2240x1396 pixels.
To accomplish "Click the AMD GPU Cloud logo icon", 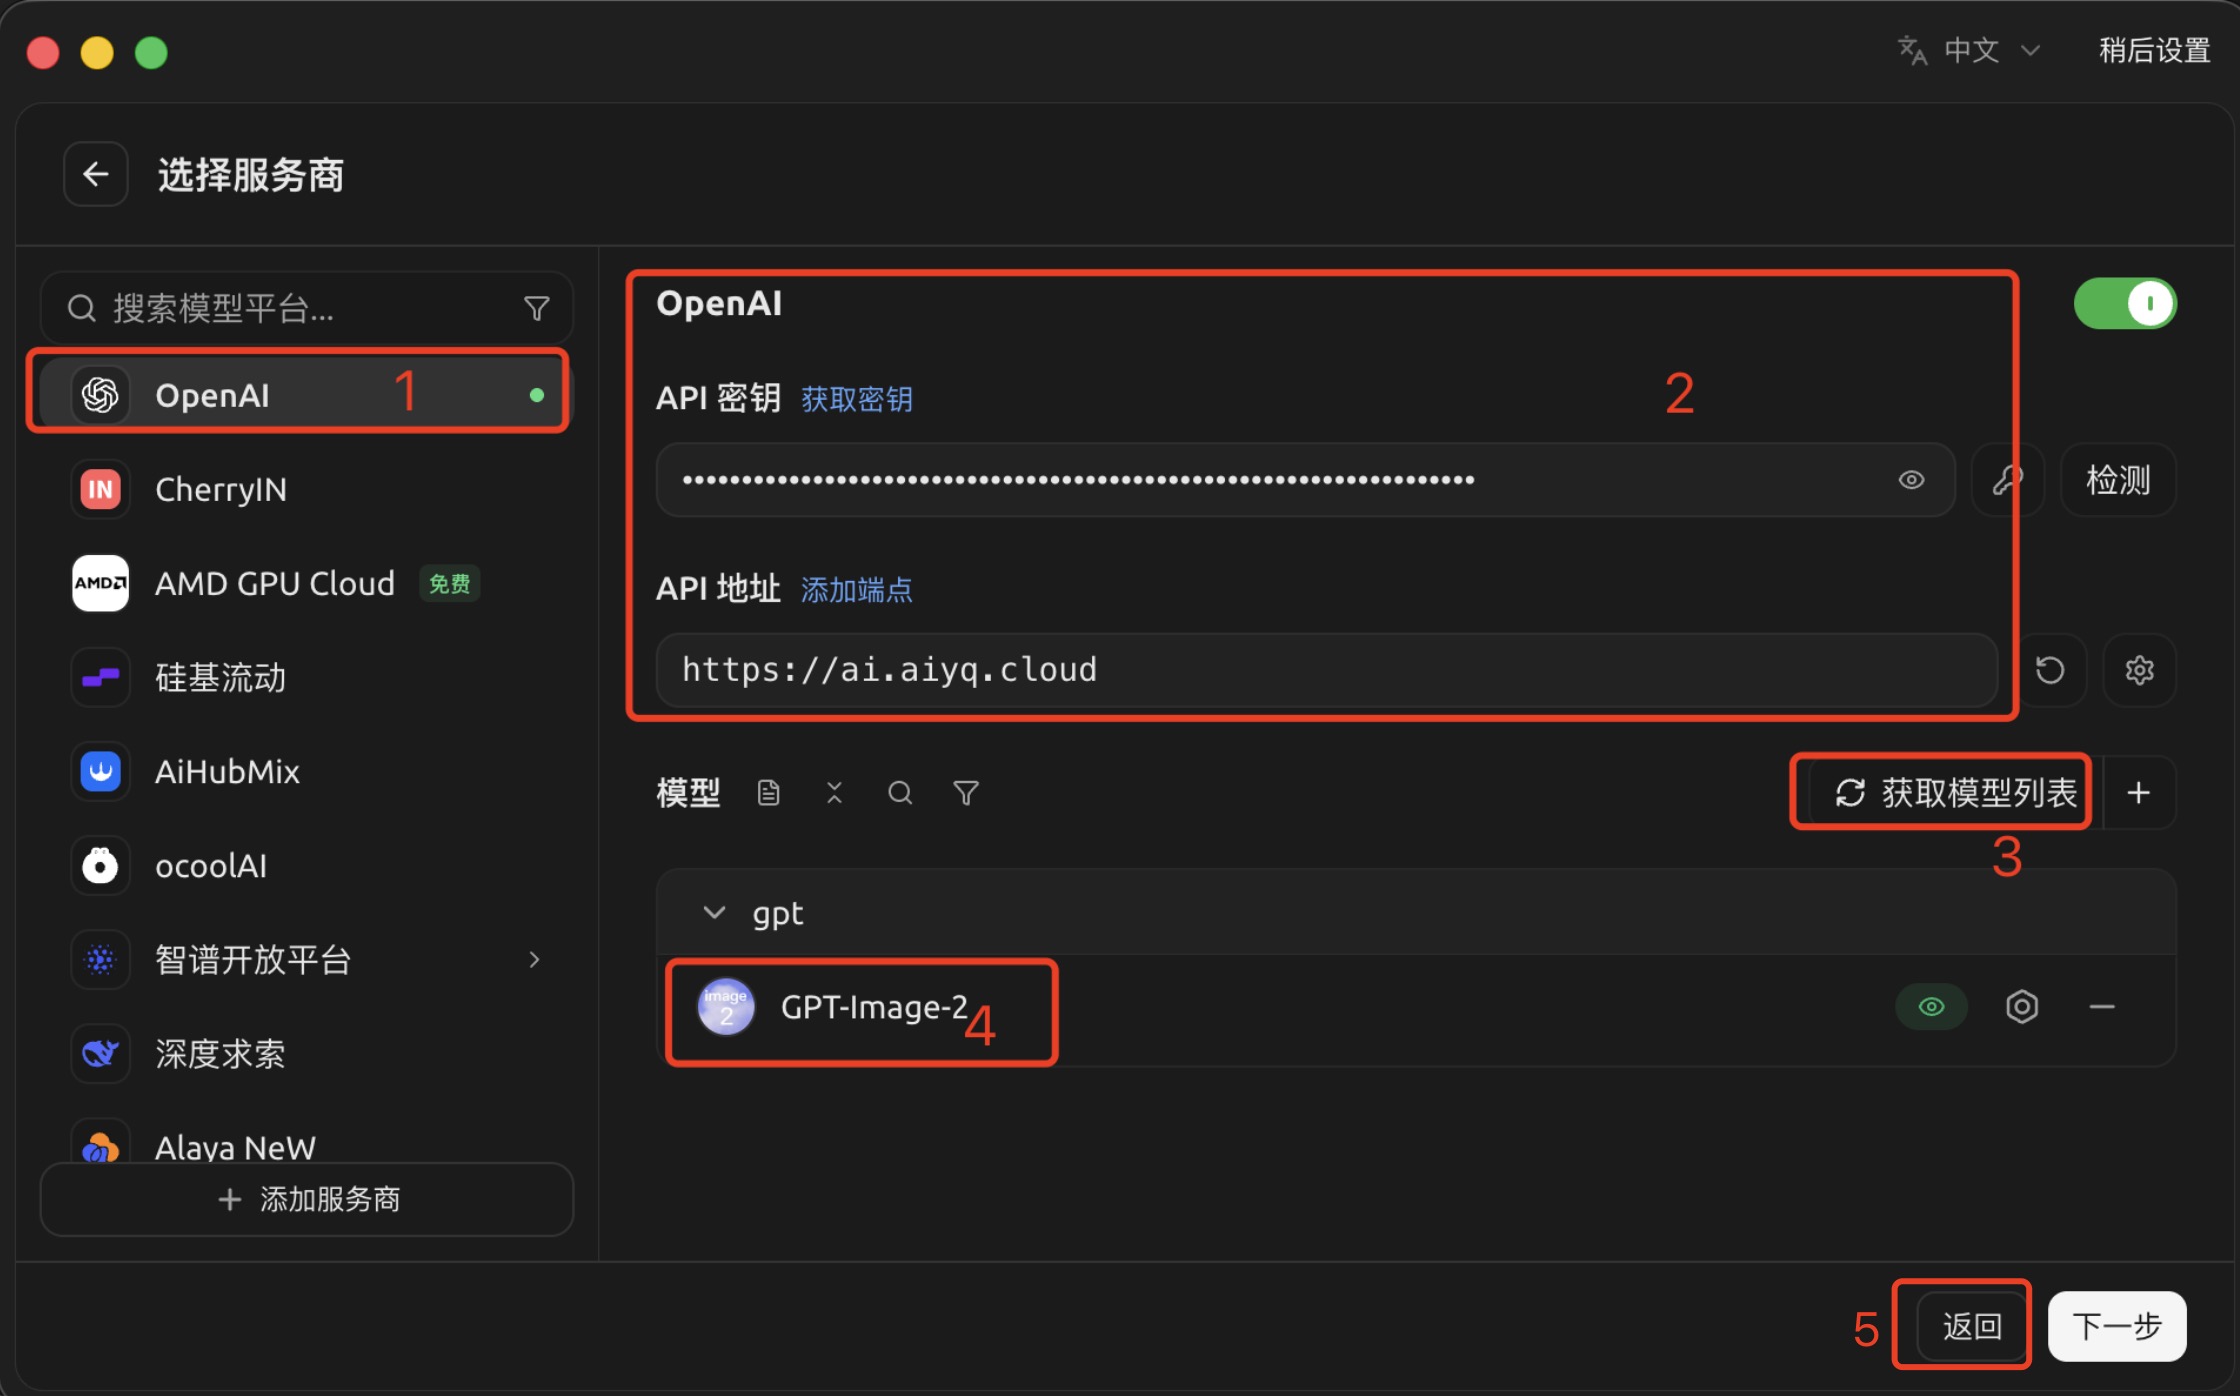I will pos(100,583).
